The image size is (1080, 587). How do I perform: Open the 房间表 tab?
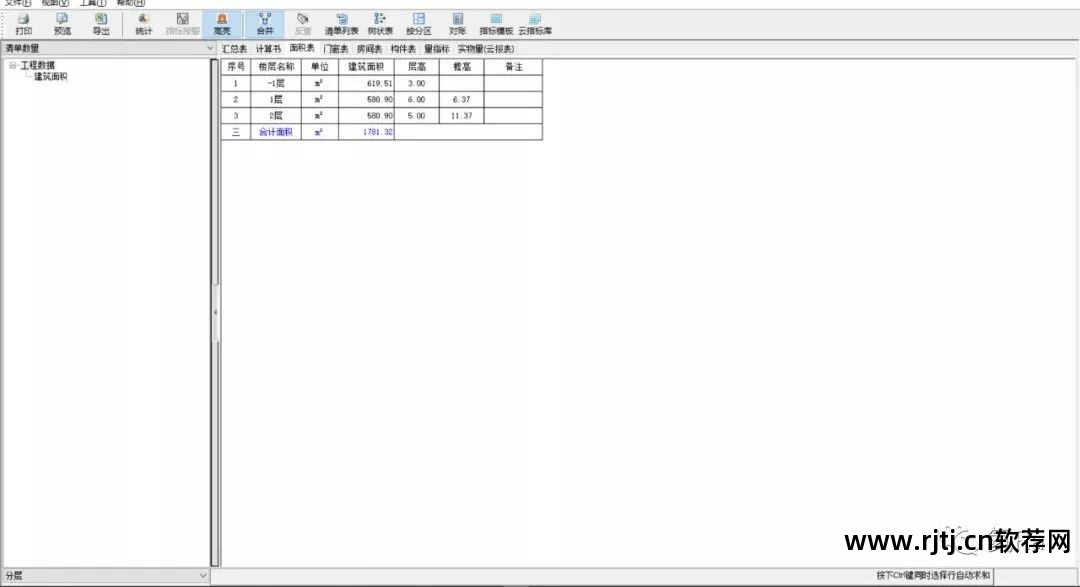pyautogui.click(x=369, y=49)
